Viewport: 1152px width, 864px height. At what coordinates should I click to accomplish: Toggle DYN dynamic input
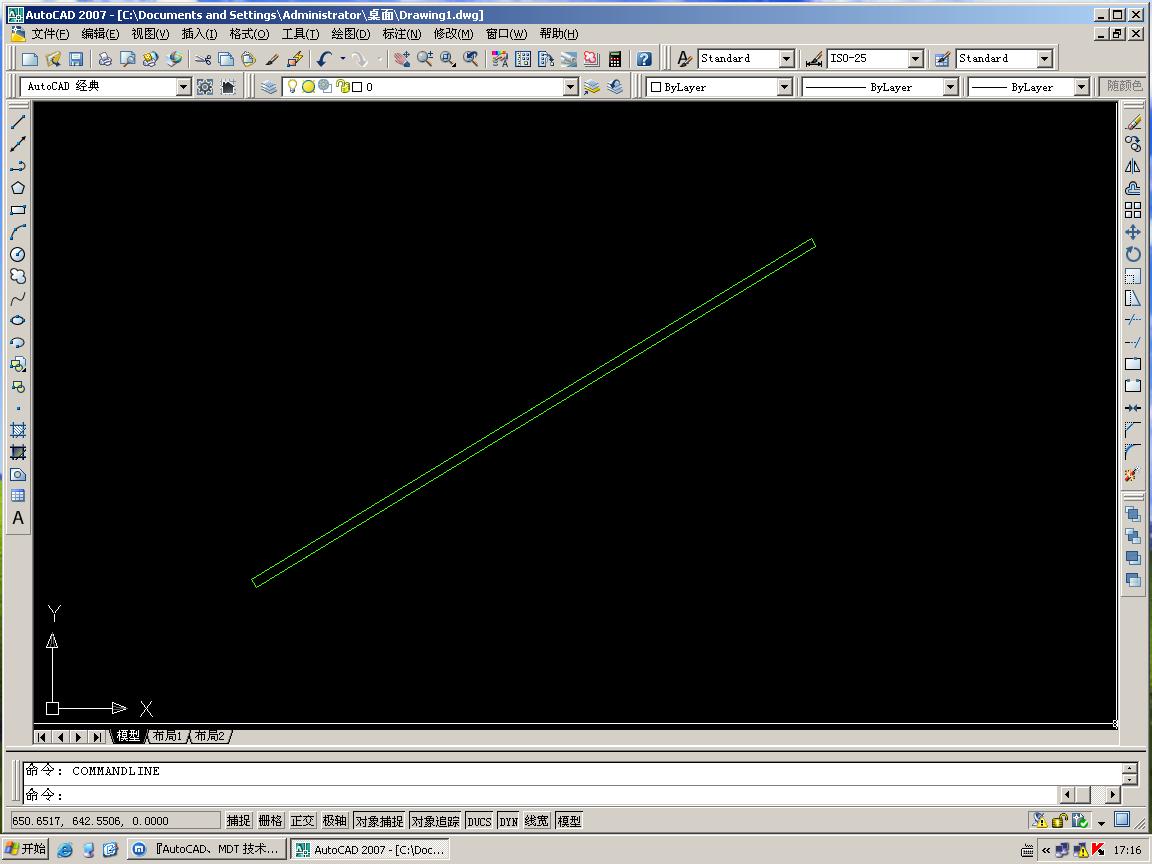pos(508,821)
